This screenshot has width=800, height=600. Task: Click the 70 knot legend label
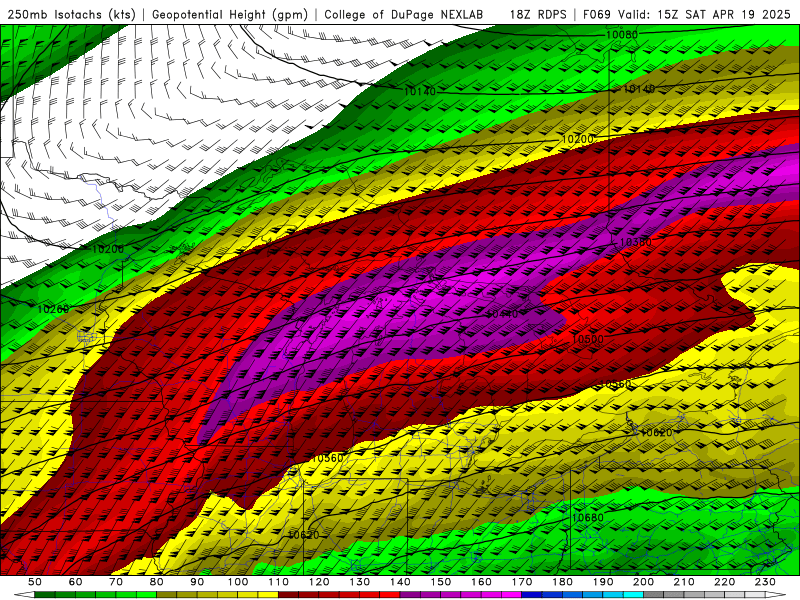(x=116, y=582)
